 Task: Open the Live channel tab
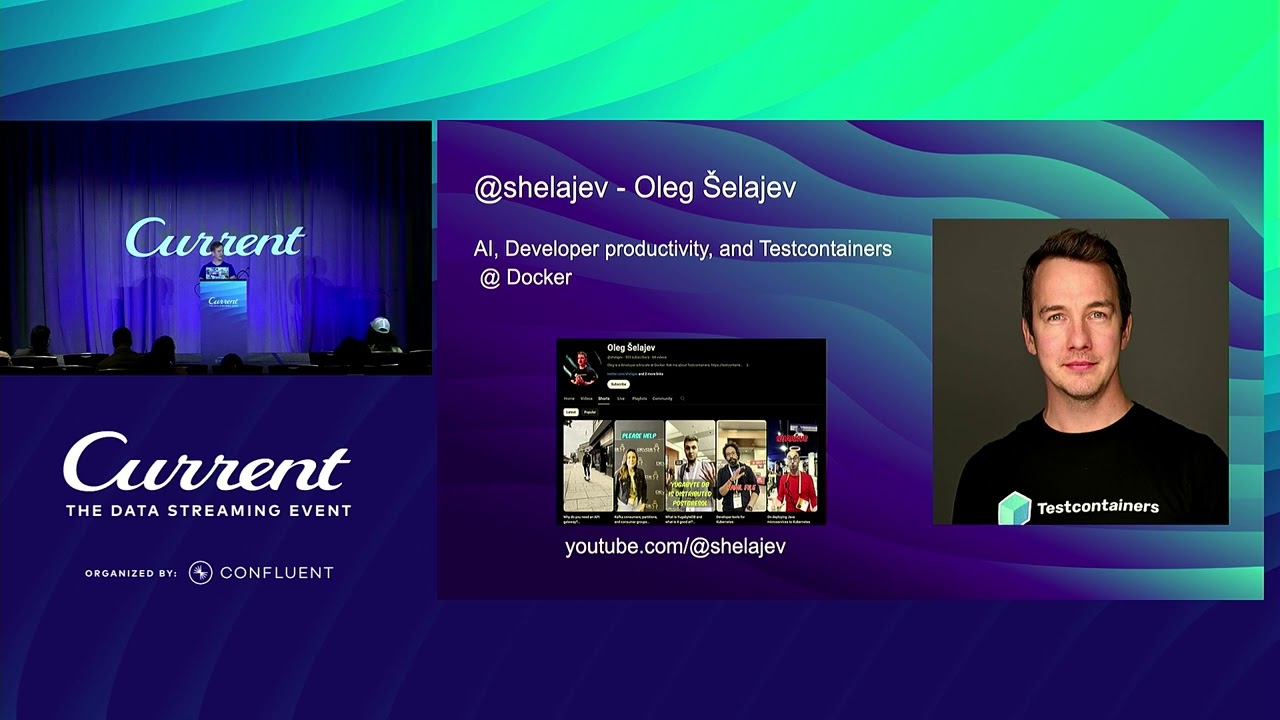click(x=621, y=399)
